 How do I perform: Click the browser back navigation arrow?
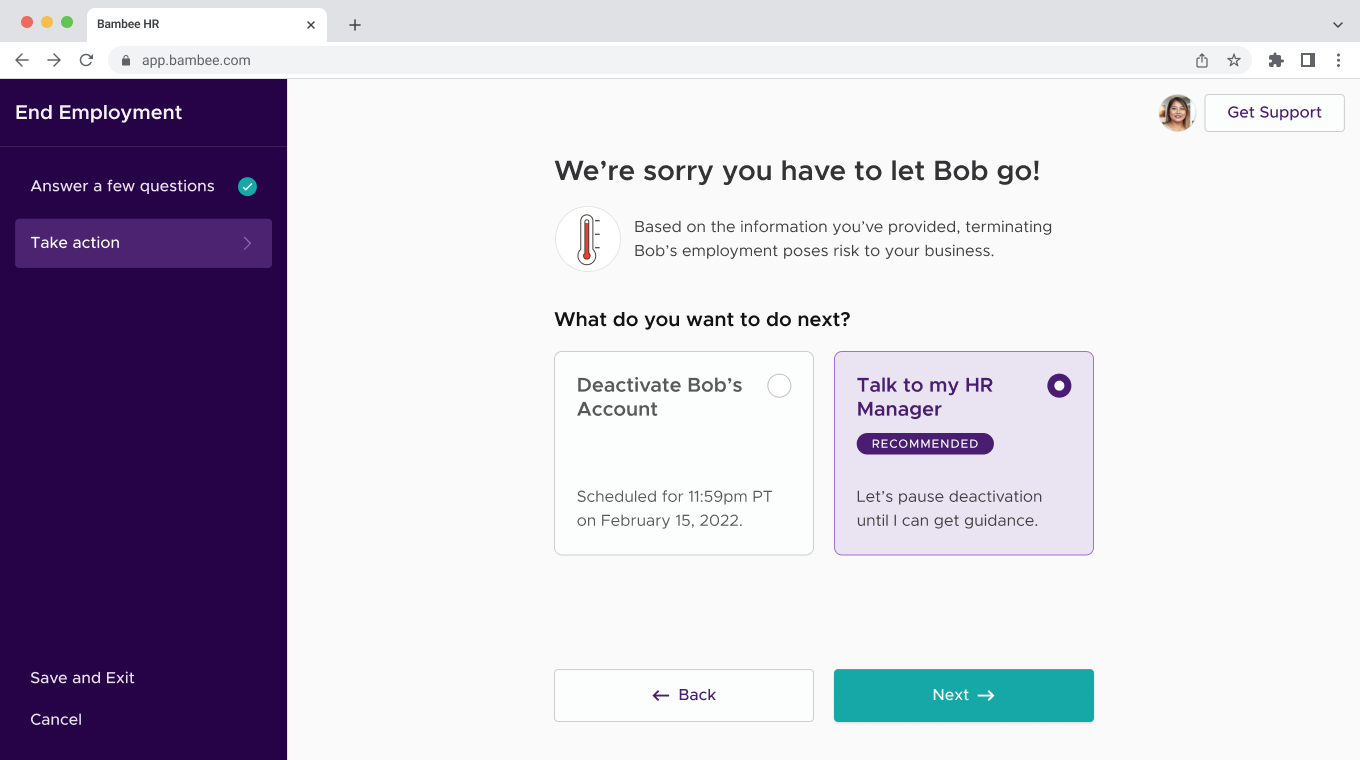(x=22, y=60)
